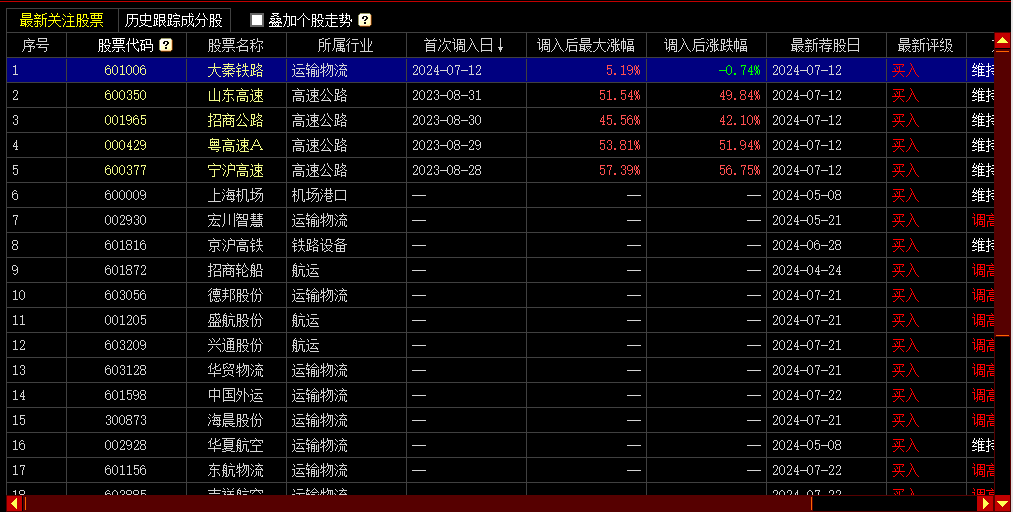Click stock code 600350 for 山东高速
Viewport: 1013px width, 512px height.
[125, 95]
